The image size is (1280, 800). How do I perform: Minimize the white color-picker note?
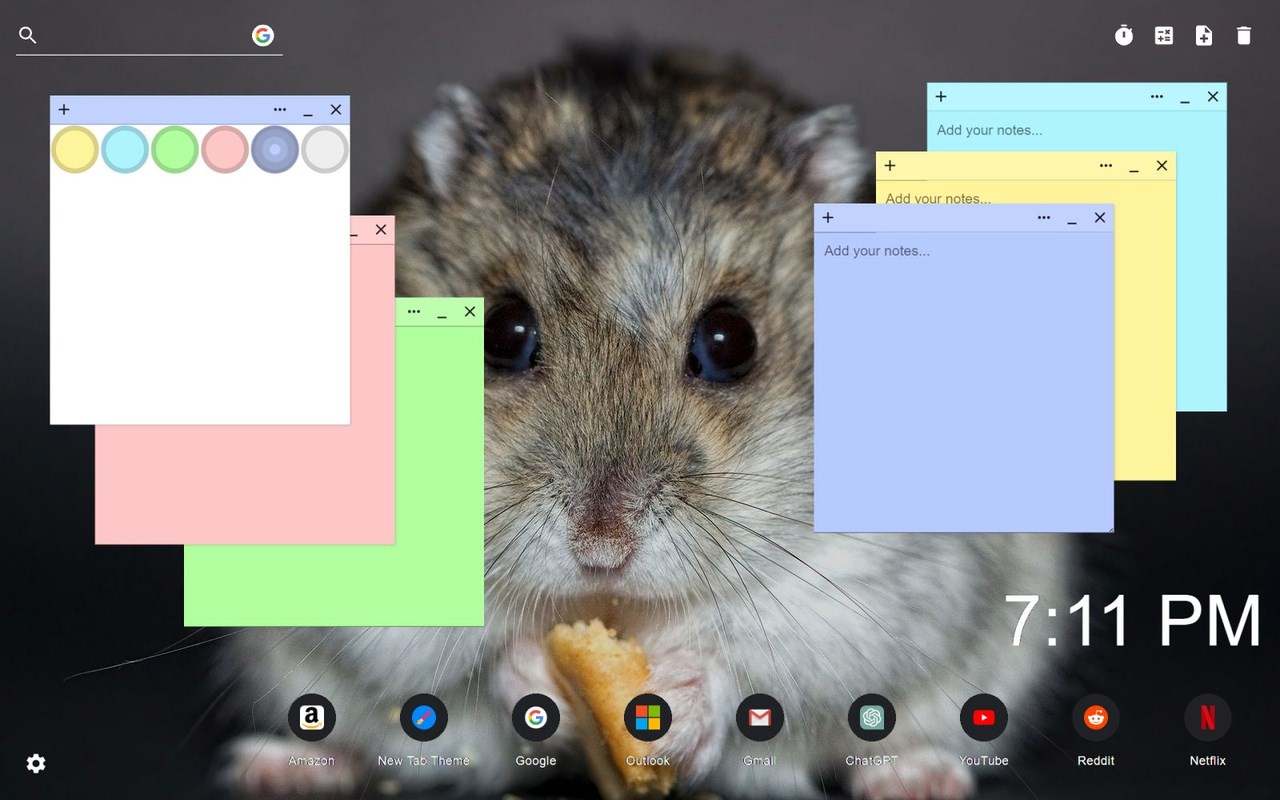click(x=308, y=112)
